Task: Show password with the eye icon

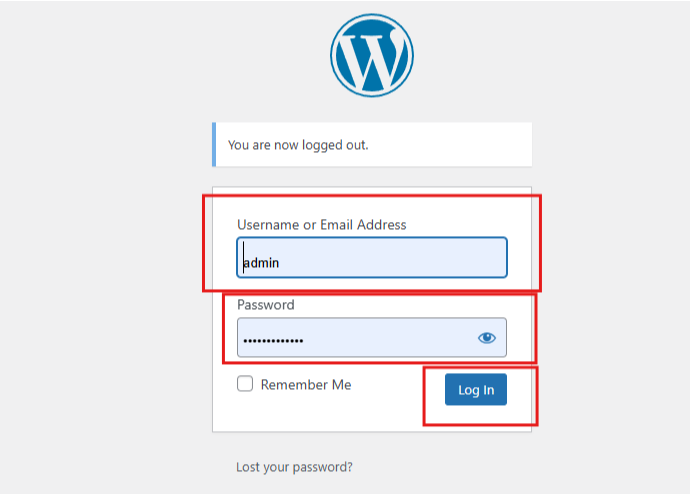Action: [x=487, y=338]
